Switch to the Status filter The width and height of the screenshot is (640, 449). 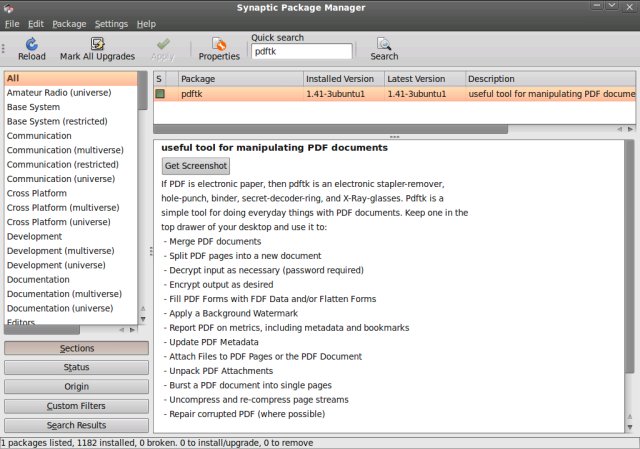[x=76, y=367]
